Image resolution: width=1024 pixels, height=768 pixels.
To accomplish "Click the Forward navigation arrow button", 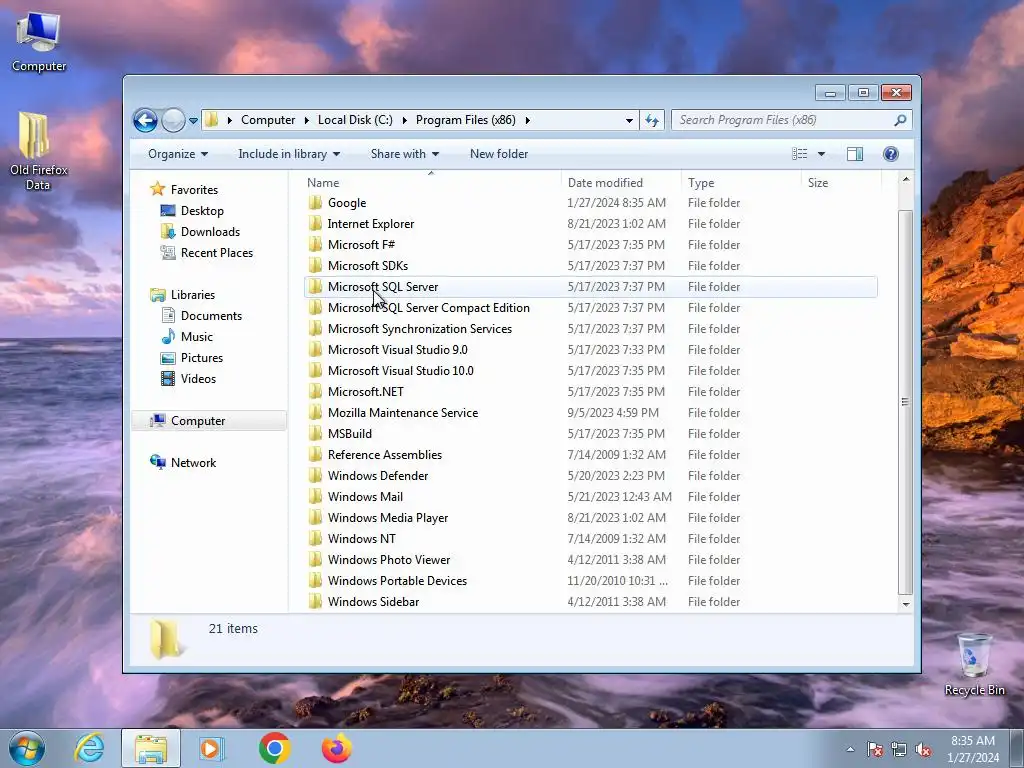I will pos(173,120).
